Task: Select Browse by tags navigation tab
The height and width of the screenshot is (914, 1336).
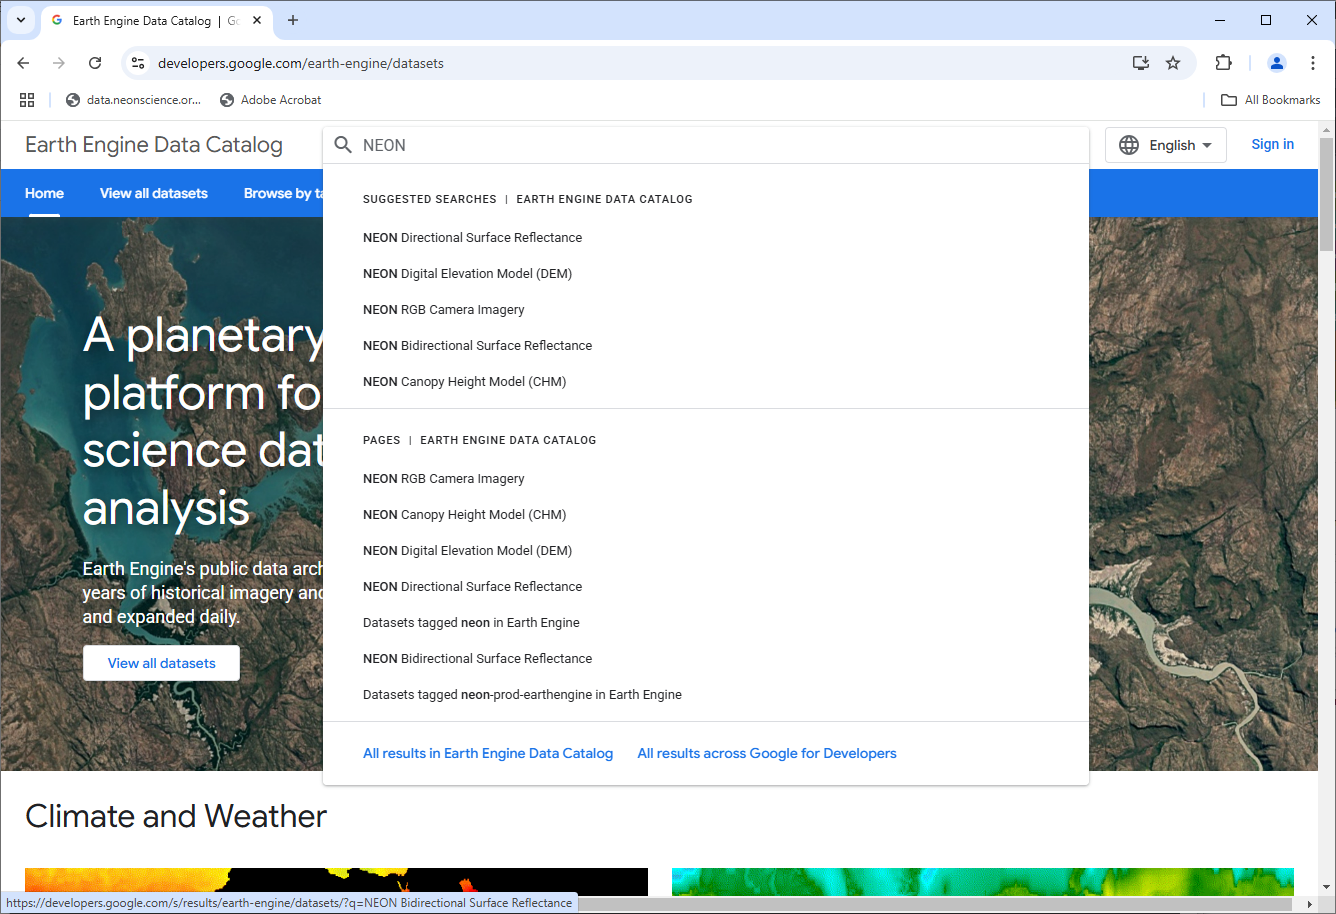Action: (283, 193)
